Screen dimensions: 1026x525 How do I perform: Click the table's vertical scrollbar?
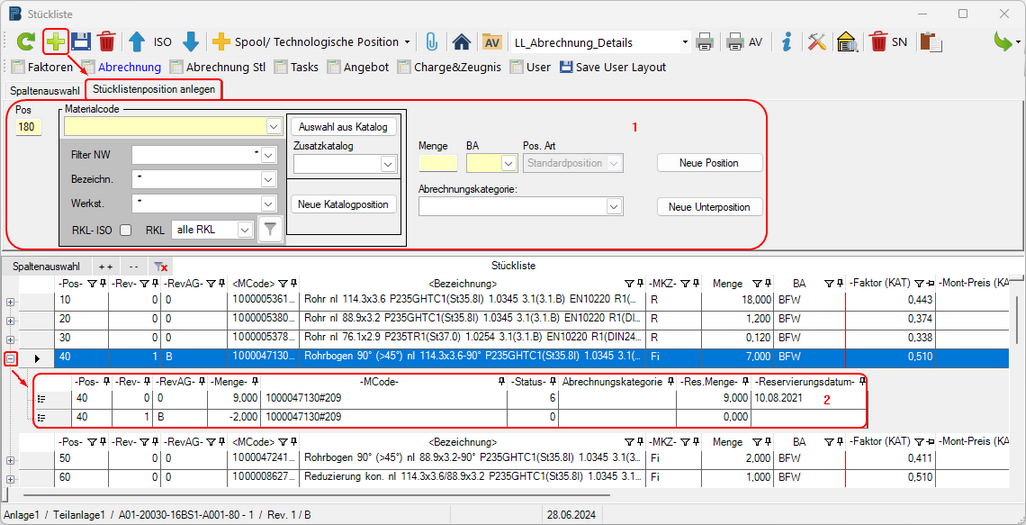1017,320
